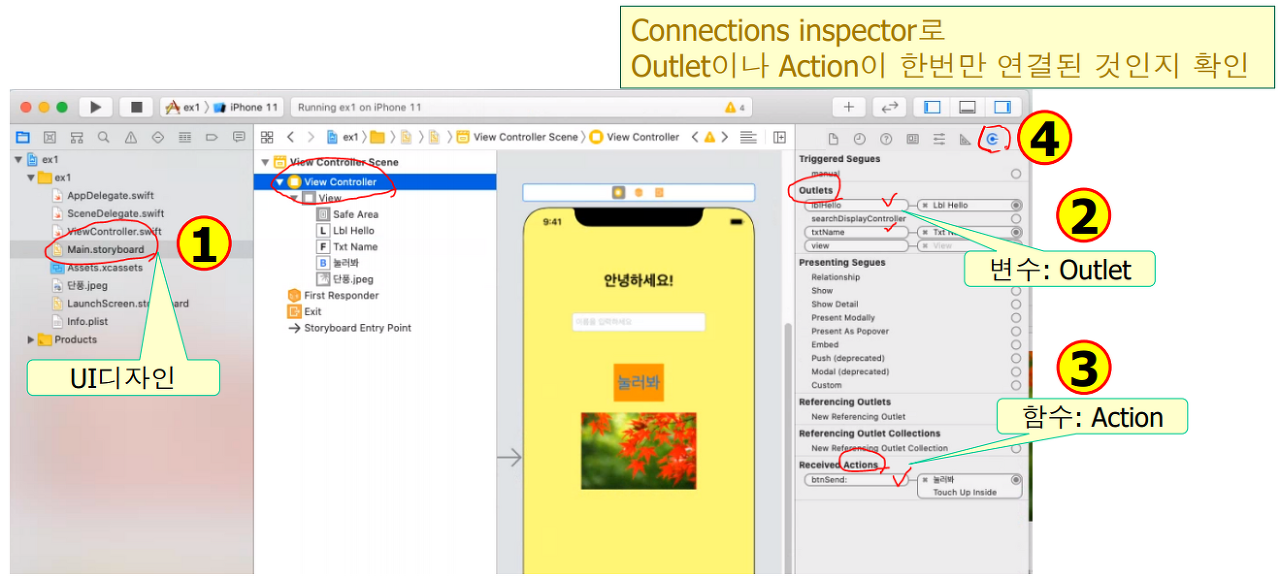Open the Library with plus button
This screenshot has width=1280, height=579.
(848, 107)
